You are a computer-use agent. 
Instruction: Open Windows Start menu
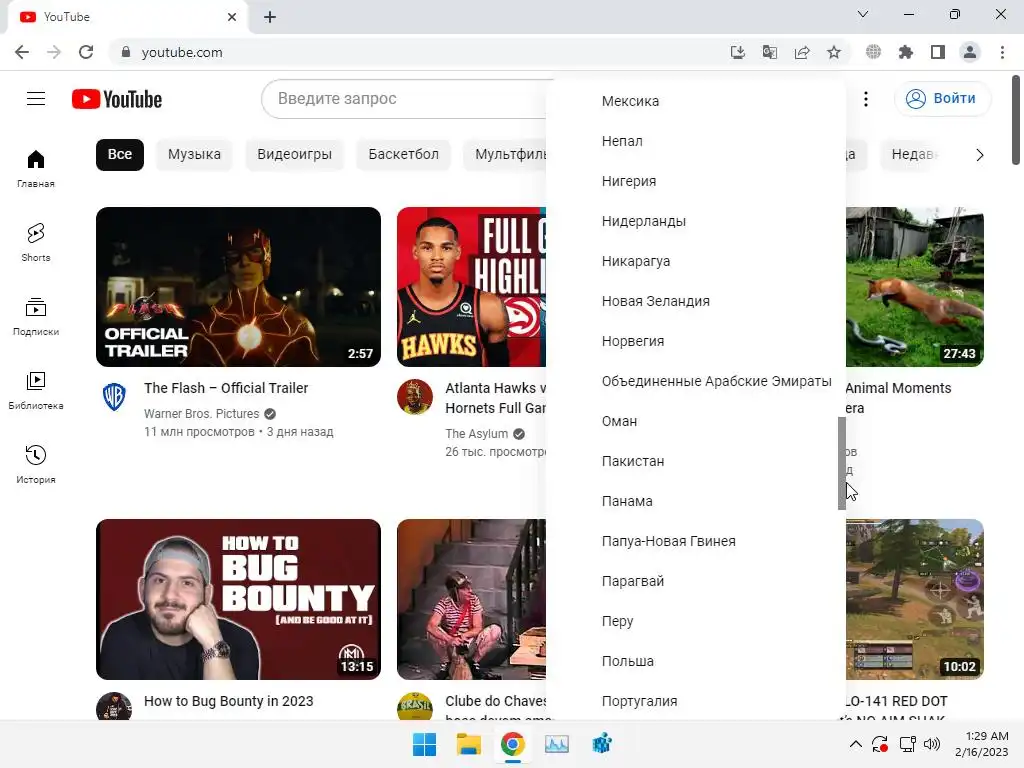(424, 744)
